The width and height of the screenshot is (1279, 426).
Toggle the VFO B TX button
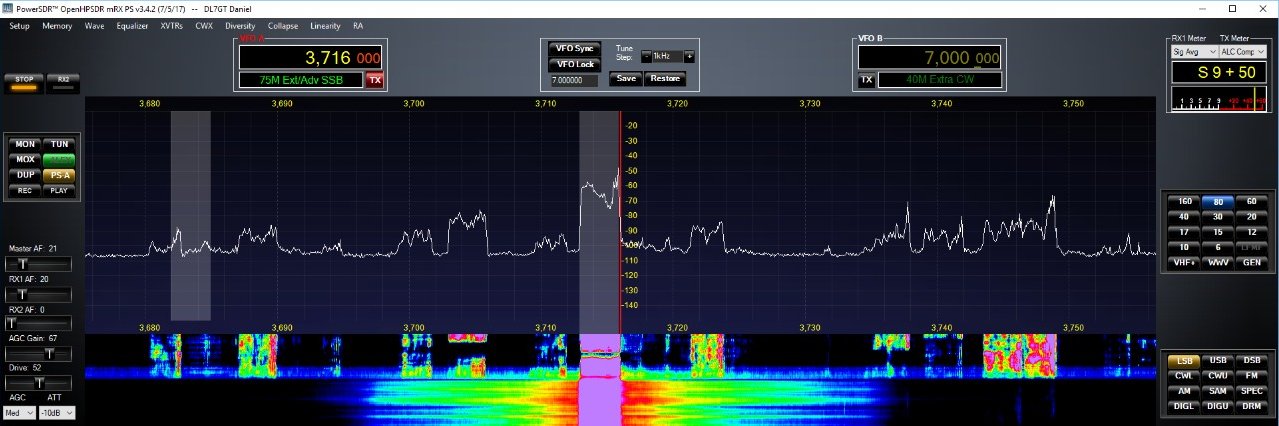pyautogui.click(x=867, y=80)
